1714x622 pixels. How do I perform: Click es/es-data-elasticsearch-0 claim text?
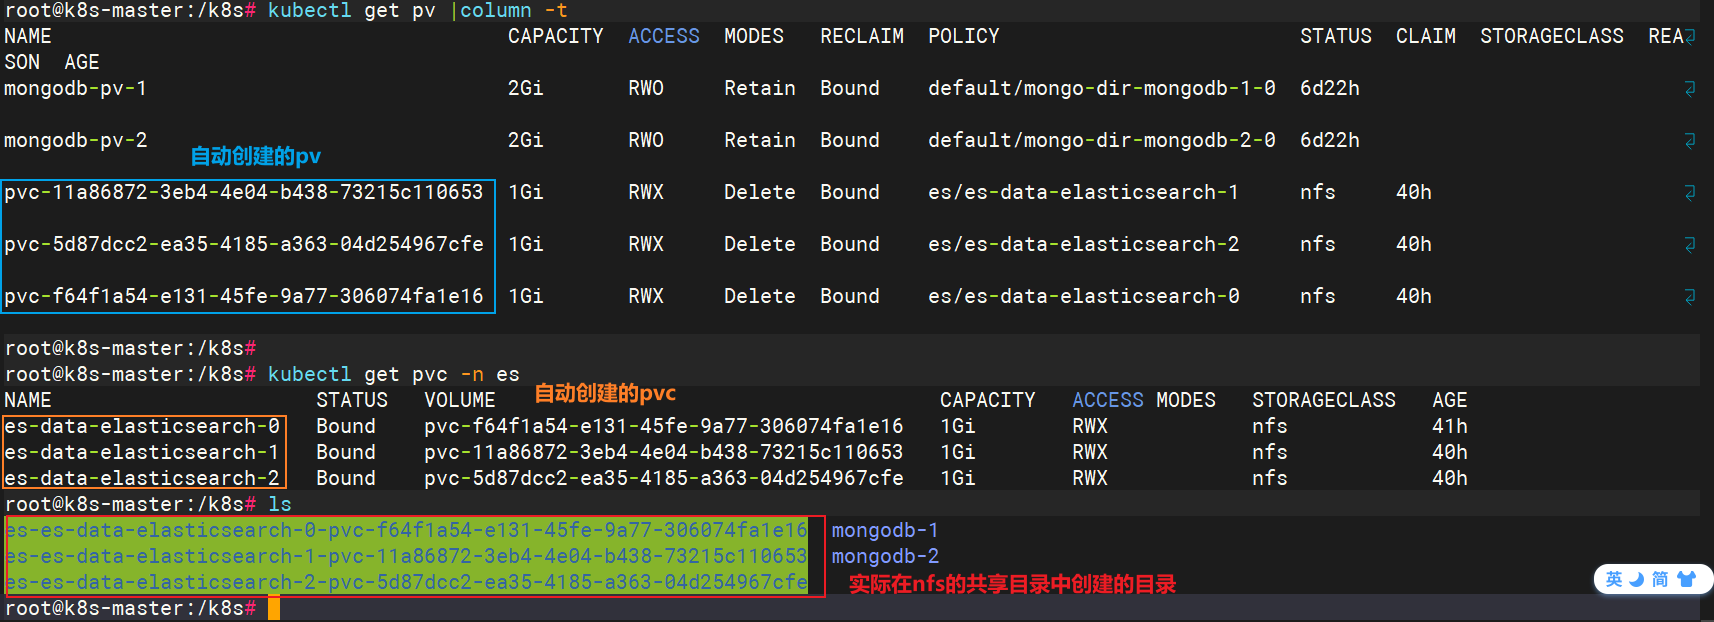coord(1084,296)
